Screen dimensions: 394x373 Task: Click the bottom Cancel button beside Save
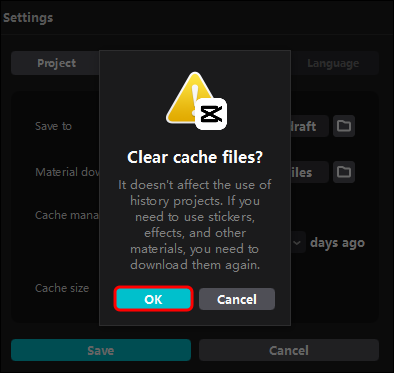click(289, 350)
